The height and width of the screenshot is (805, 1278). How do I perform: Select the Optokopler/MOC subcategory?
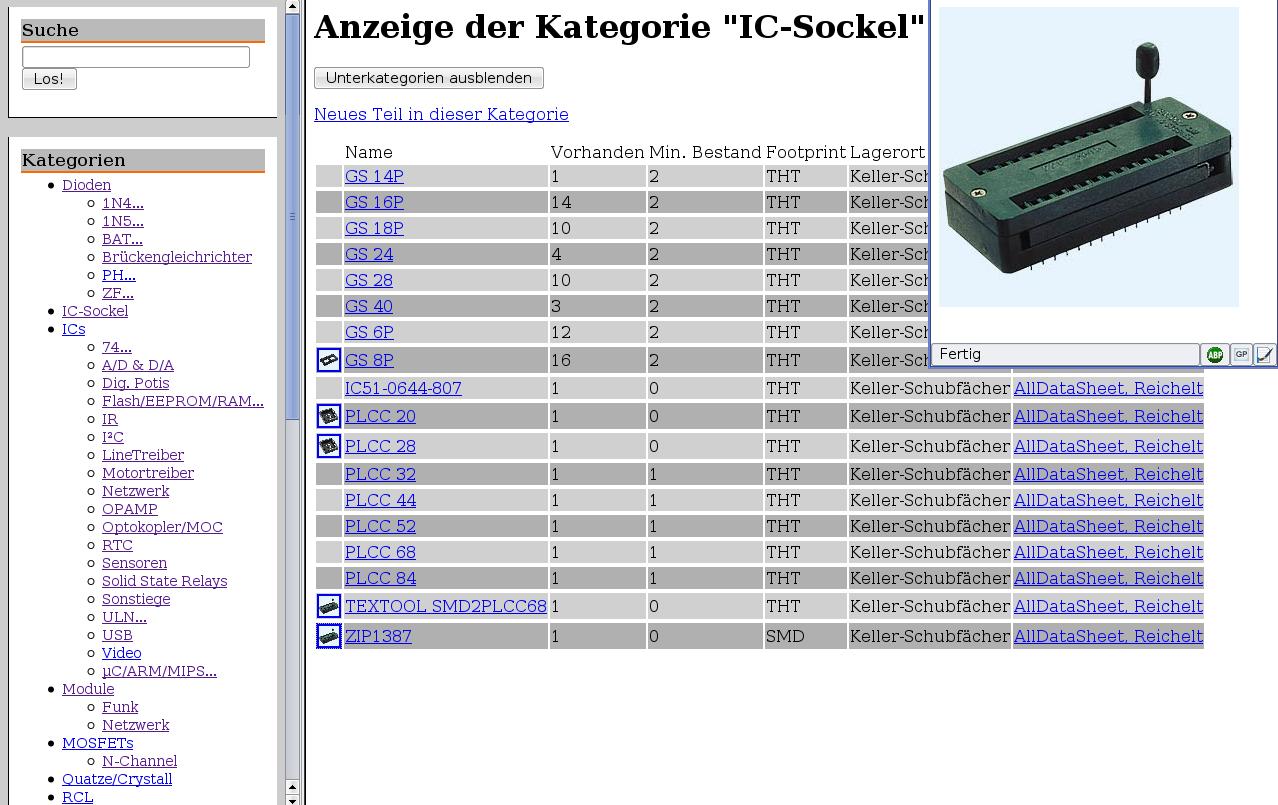coord(162,527)
